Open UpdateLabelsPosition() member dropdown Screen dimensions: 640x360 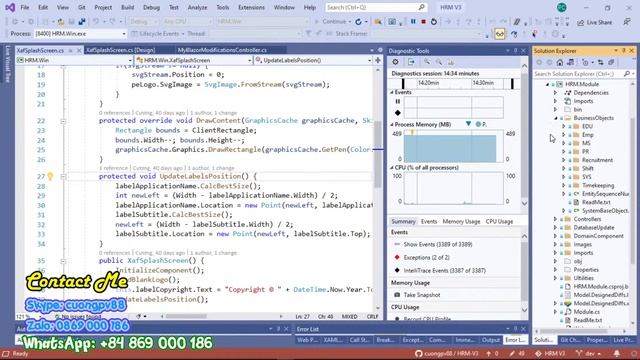coord(313,60)
